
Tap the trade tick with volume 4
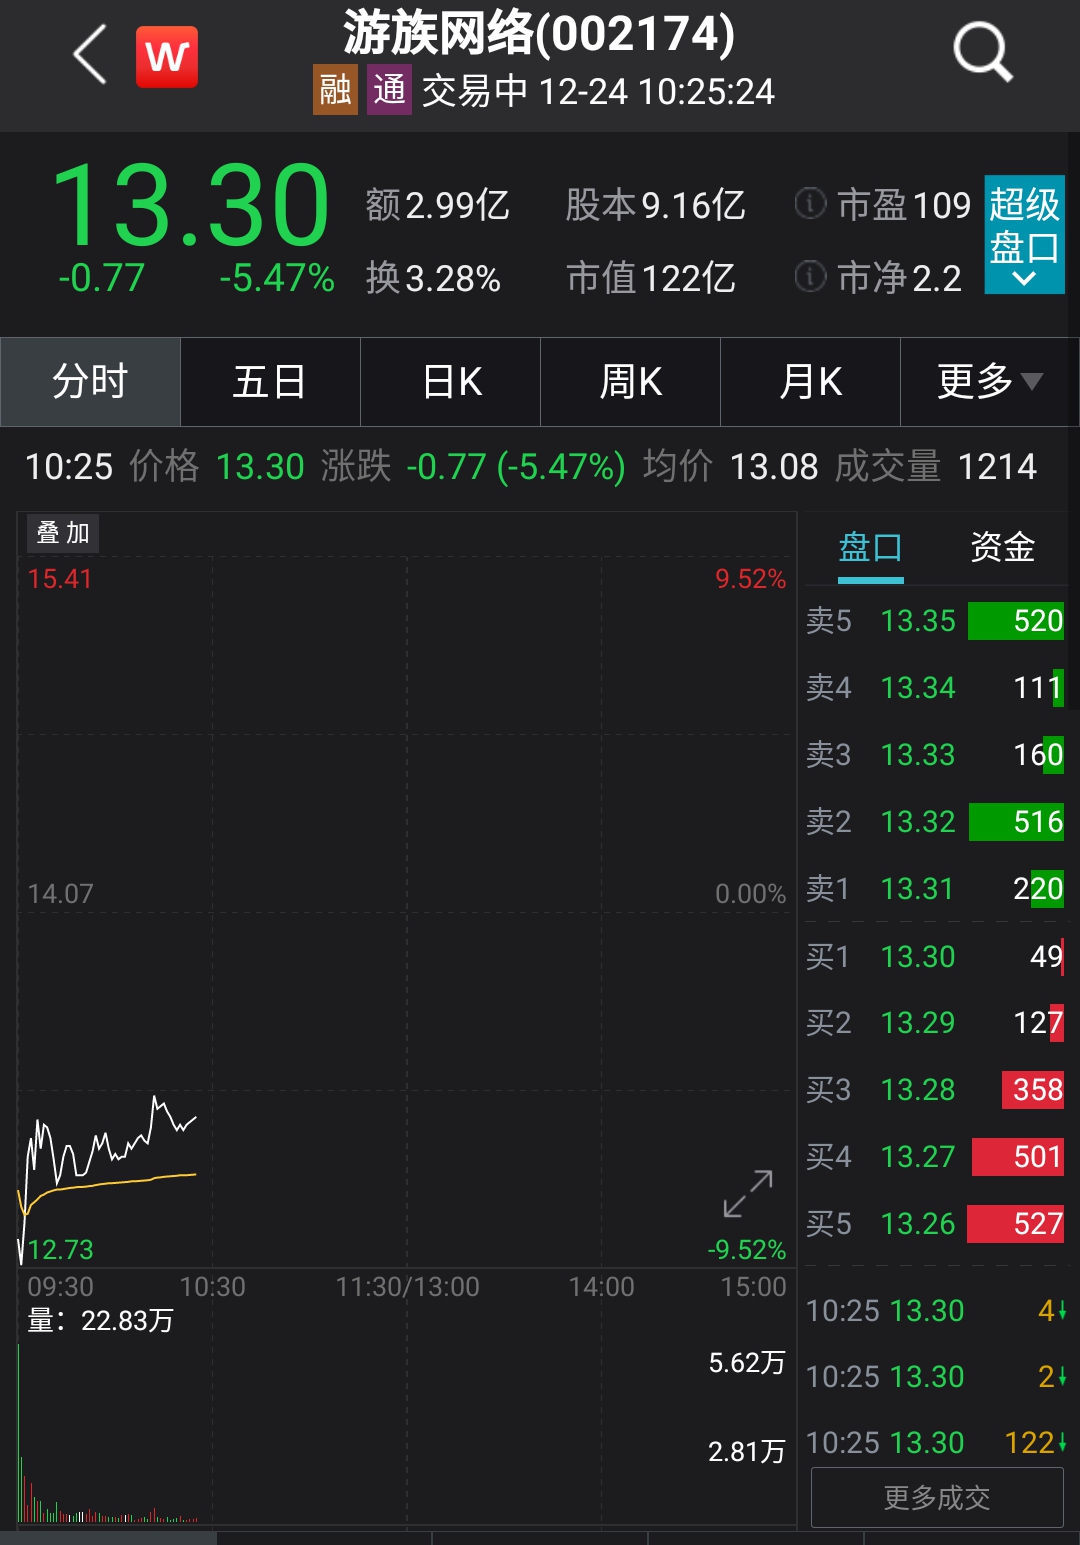pos(937,1311)
